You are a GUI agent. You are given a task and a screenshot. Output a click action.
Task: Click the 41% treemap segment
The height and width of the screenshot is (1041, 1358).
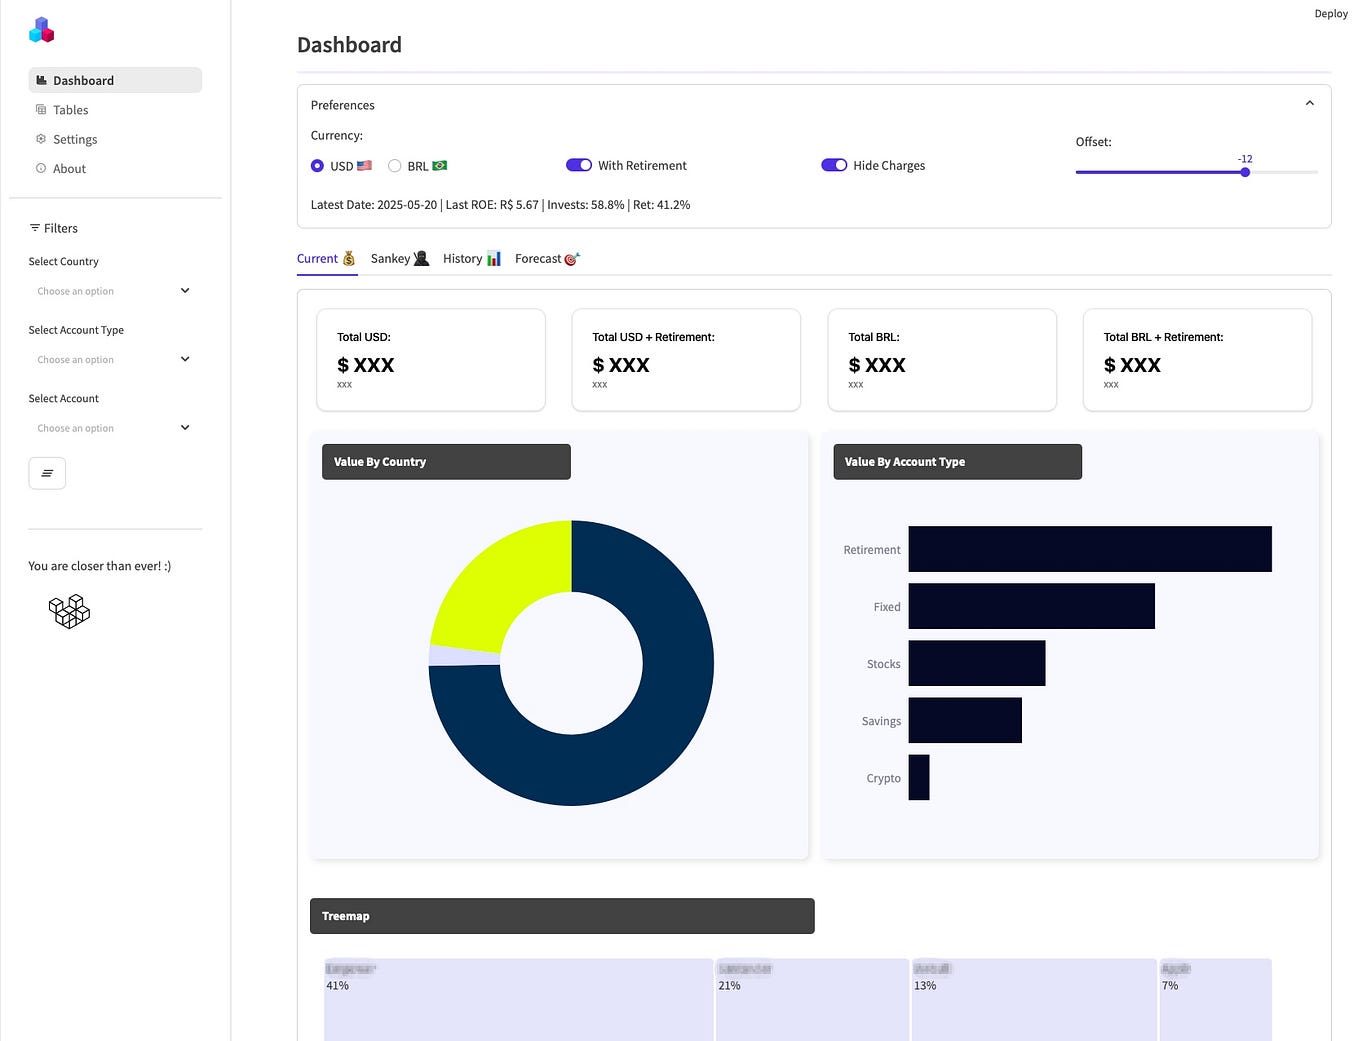click(x=517, y=1000)
